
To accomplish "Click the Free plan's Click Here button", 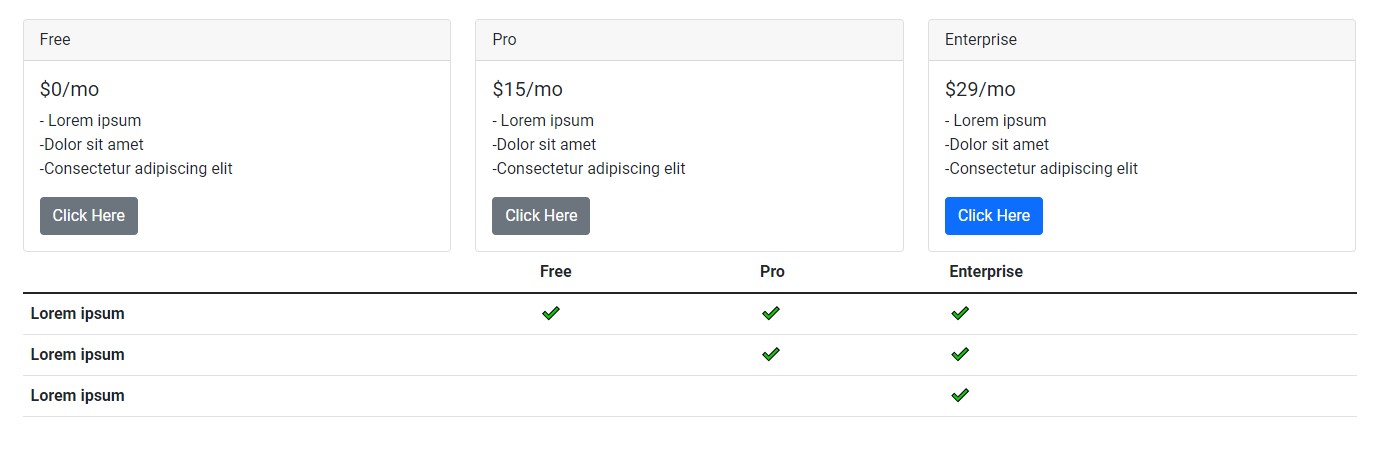I will (x=89, y=216).
